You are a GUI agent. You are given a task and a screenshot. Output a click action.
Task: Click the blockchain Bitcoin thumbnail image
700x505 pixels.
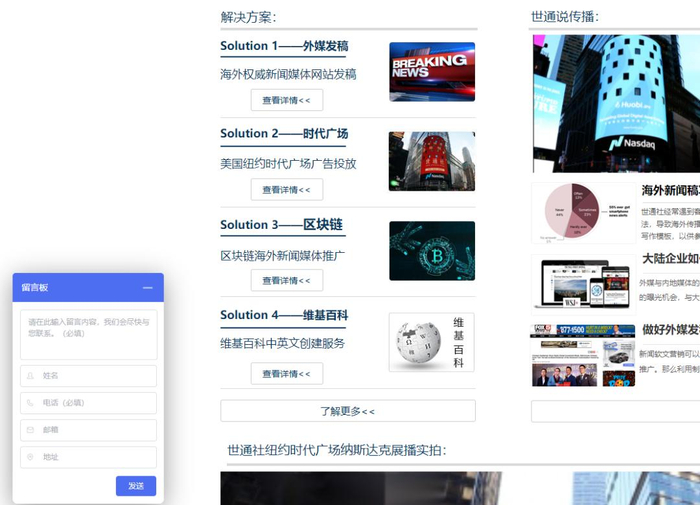click(x=431, y=251)
